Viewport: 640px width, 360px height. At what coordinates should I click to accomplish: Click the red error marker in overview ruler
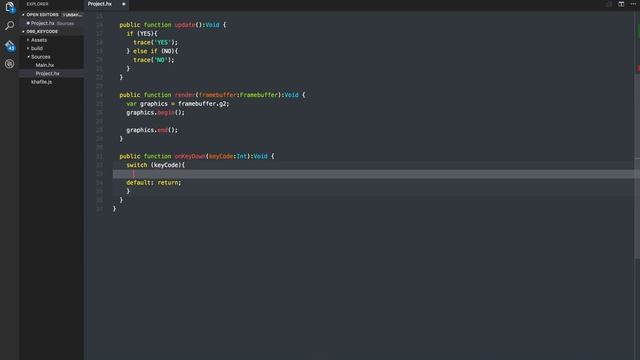coord(638,69)
